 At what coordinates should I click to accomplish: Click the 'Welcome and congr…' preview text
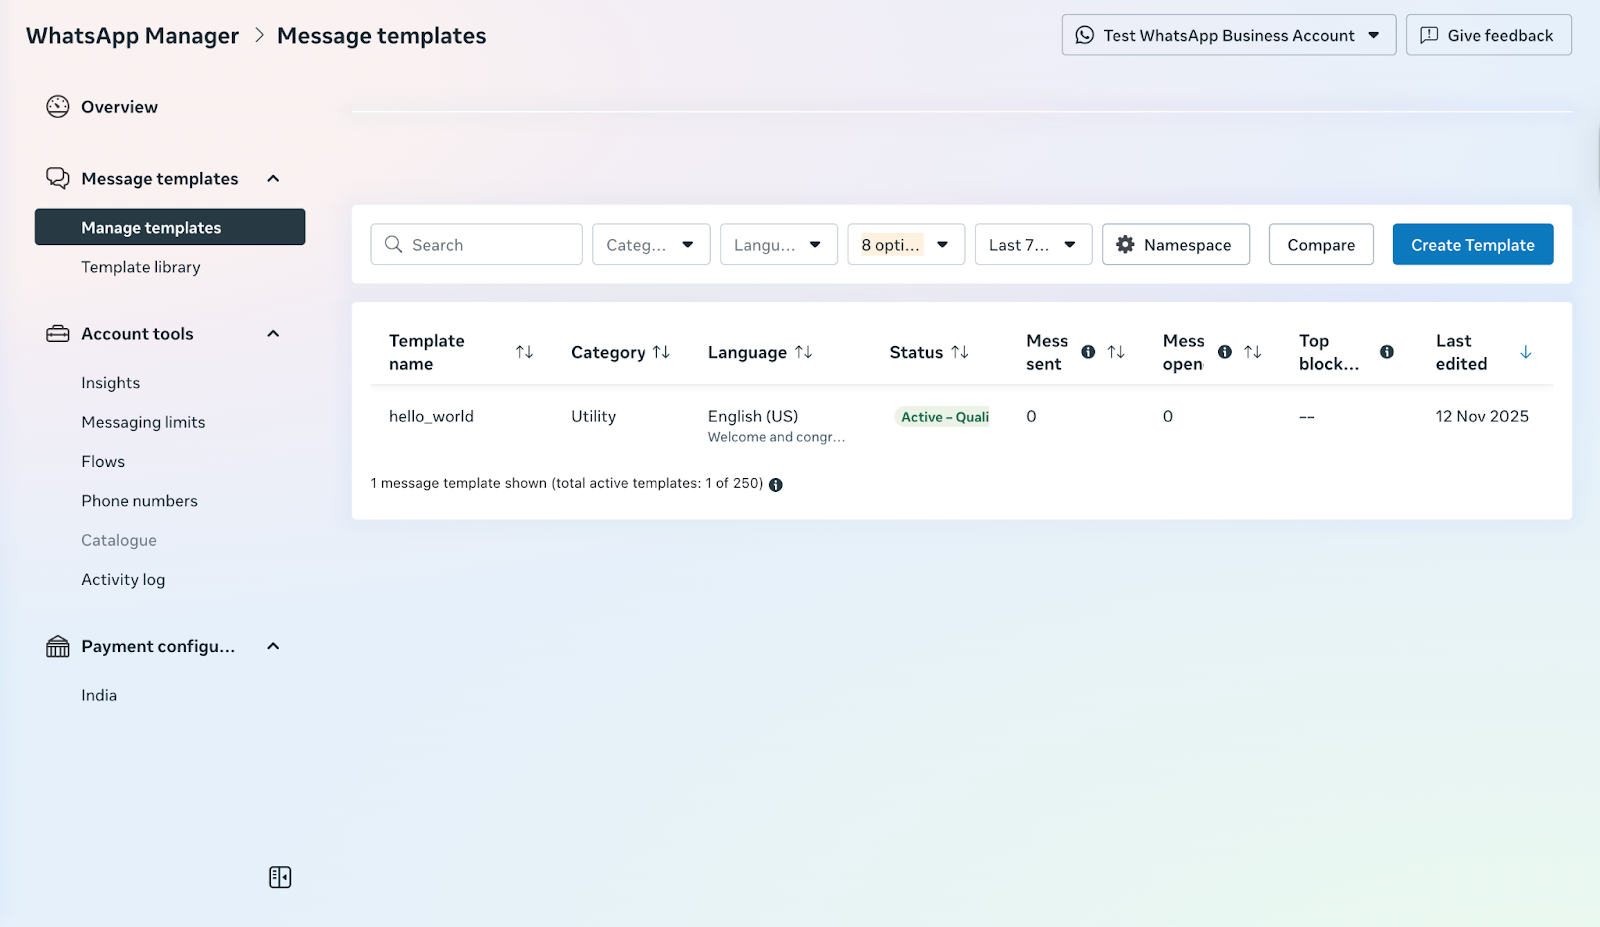coord(776,437)
